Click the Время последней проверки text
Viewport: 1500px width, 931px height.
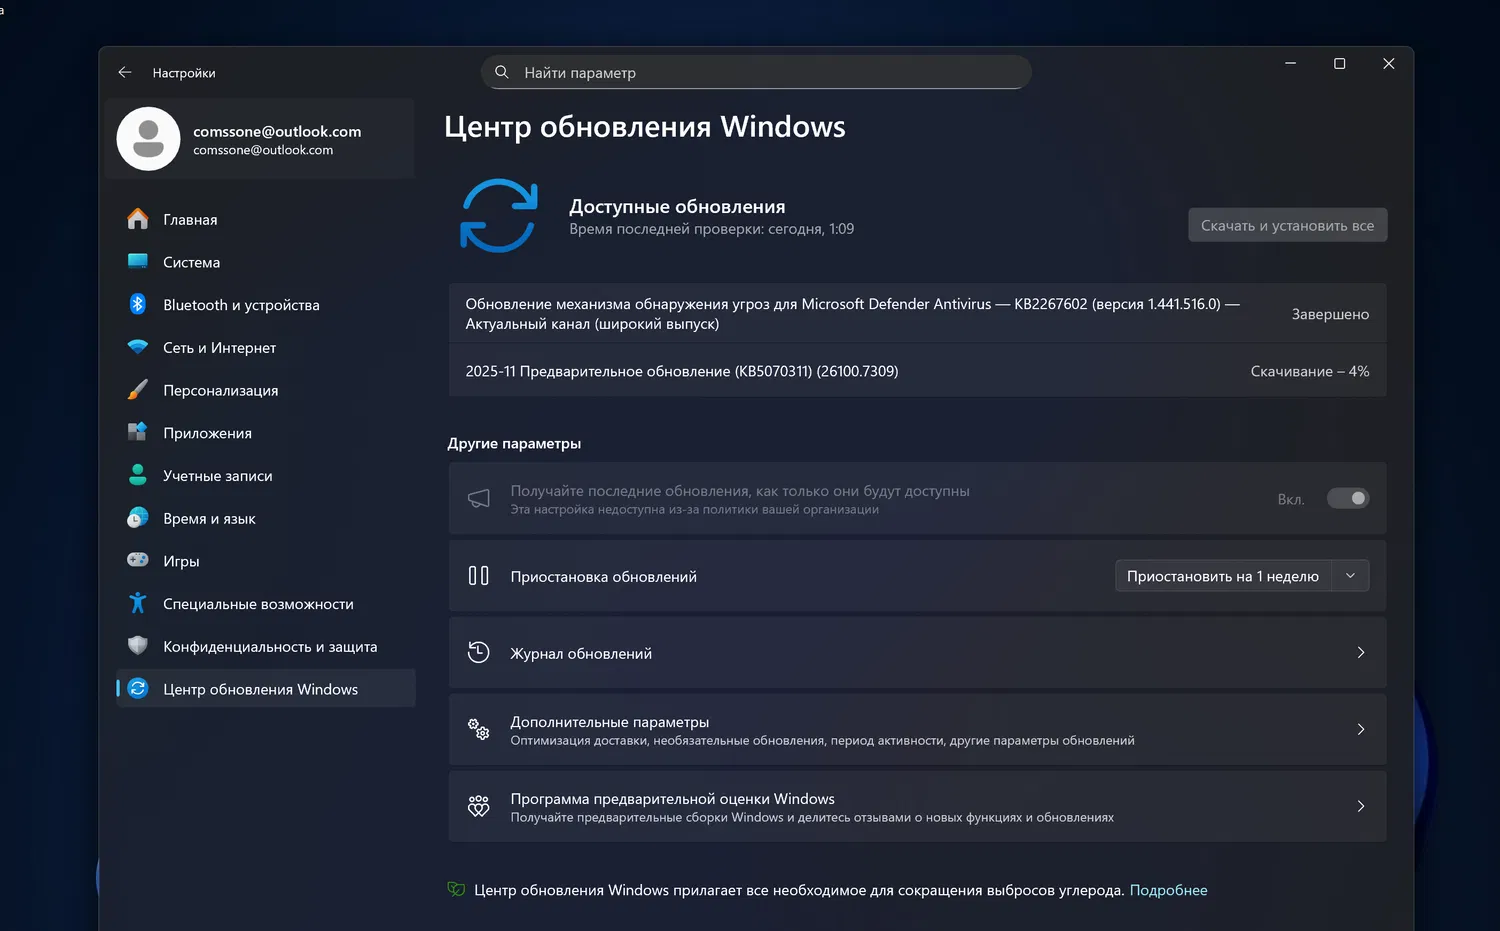[x=711, y=229]
